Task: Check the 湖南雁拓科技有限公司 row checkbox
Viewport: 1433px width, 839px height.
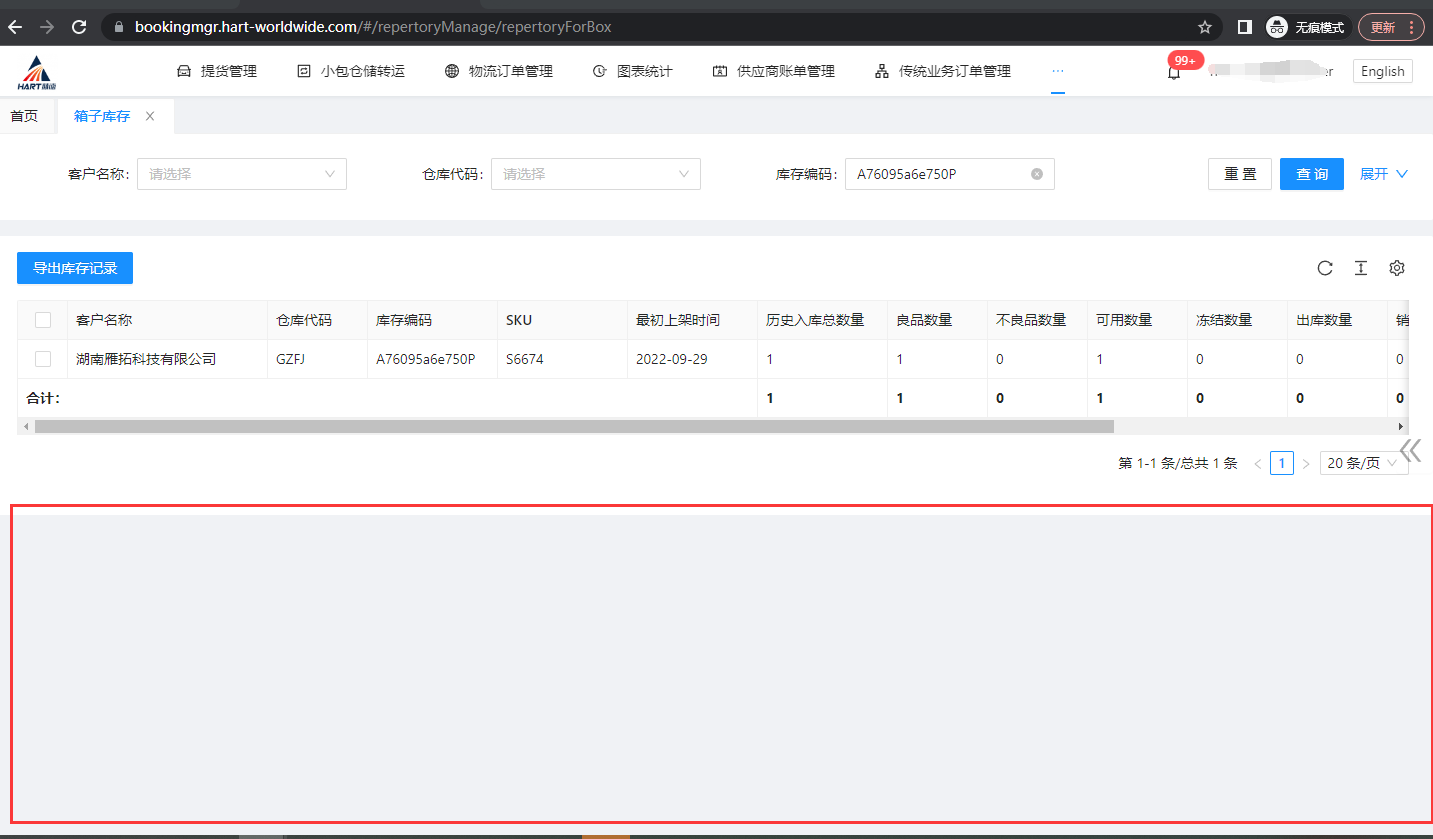Action: [43, 359]
